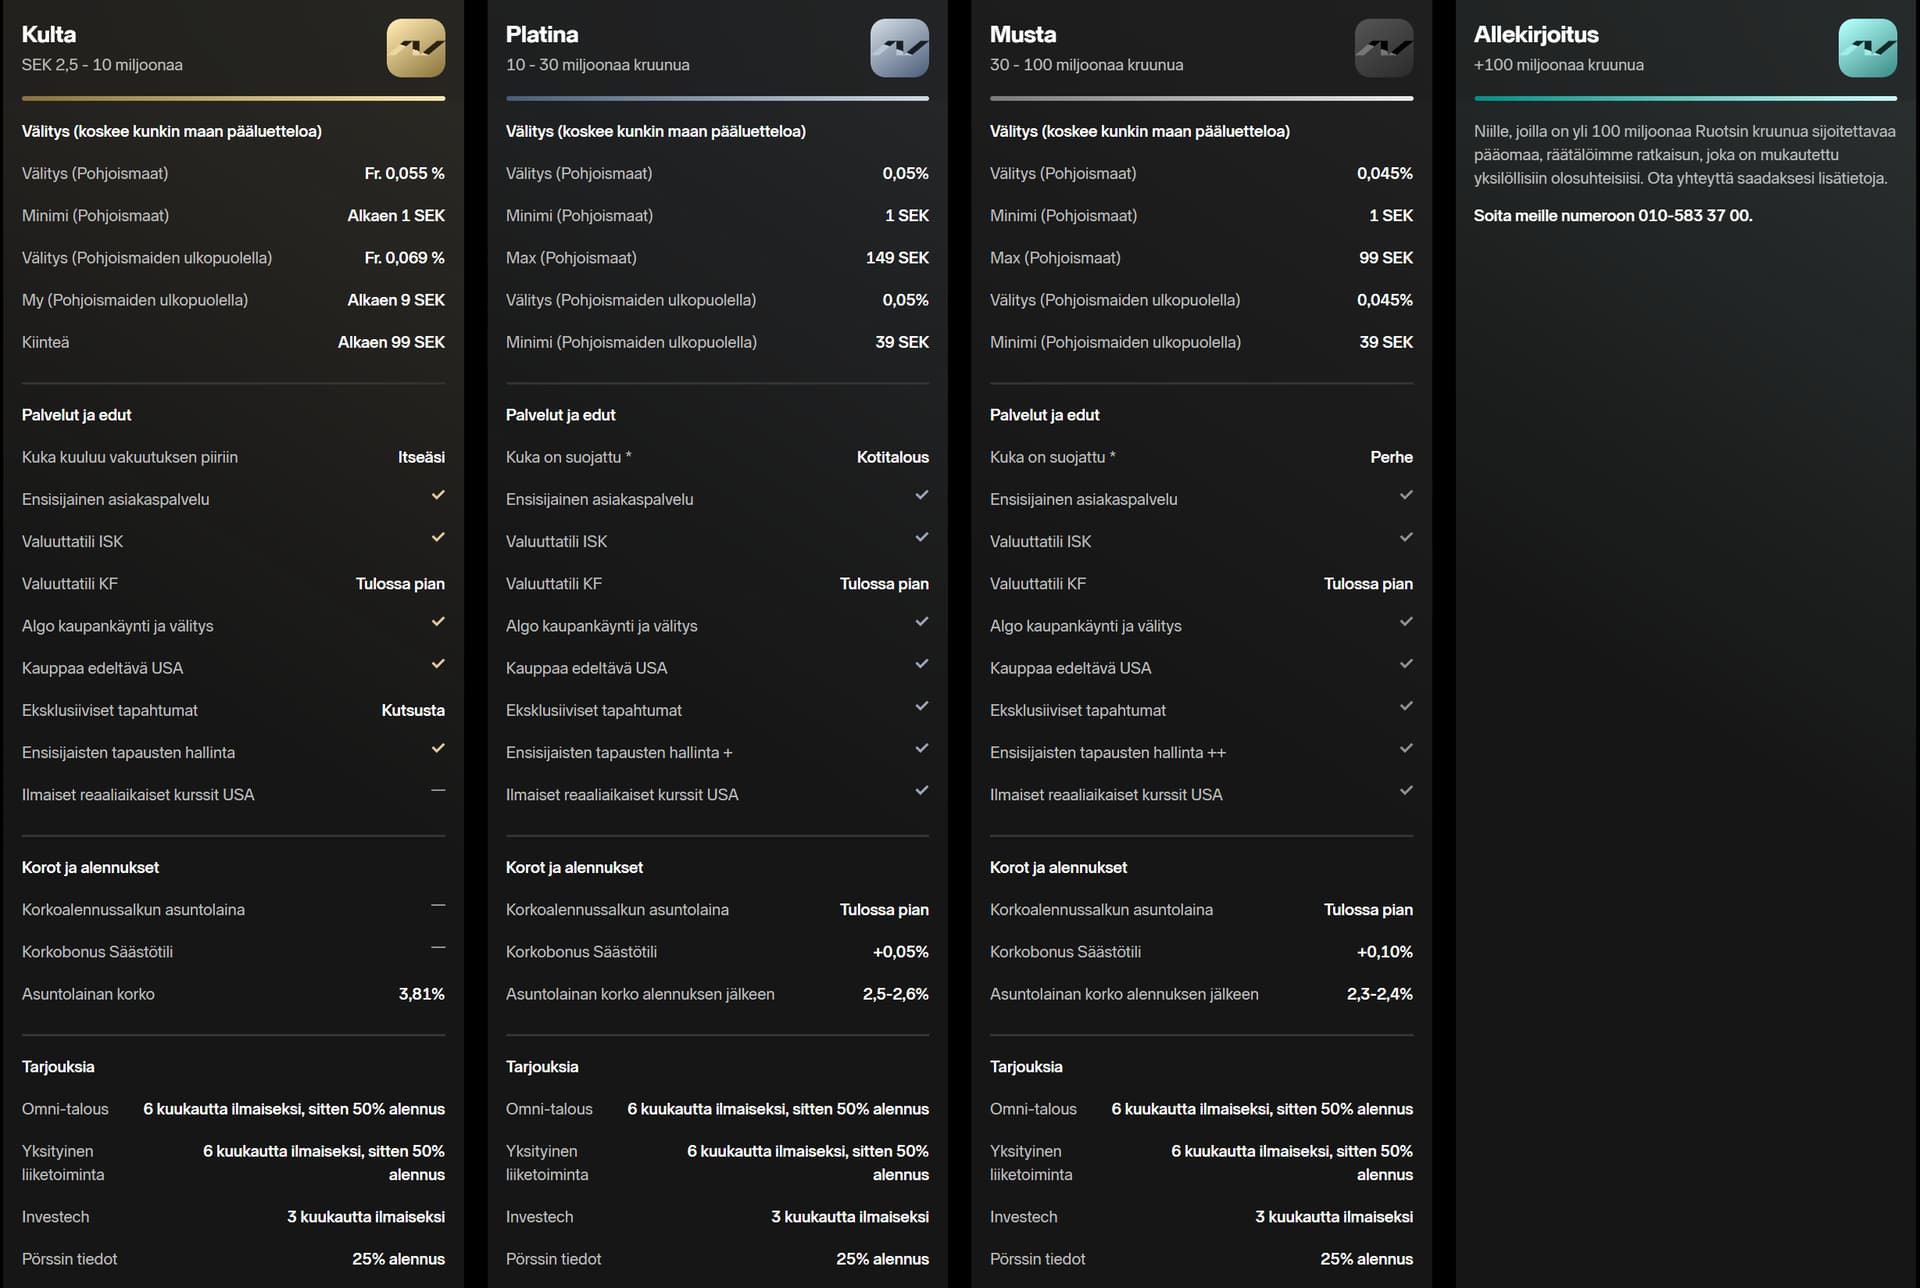
Task: Click Kulta's Ensisijaisten tapausten hallinta checkmark
Action: coord(438,748)
